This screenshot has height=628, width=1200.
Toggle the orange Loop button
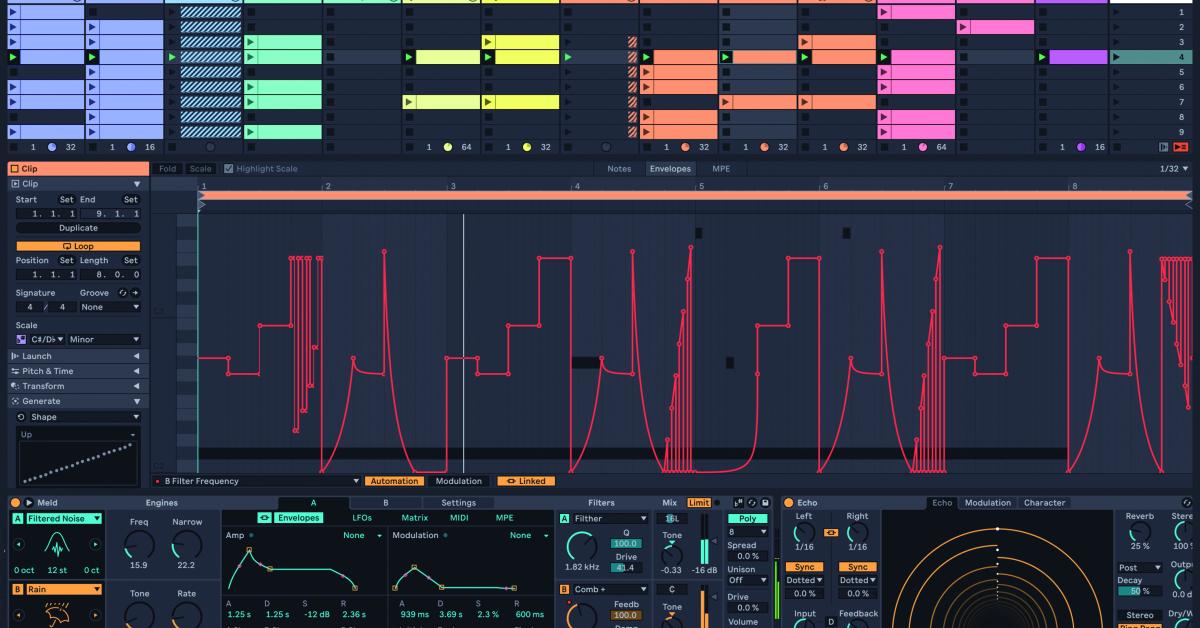tap(78, 246)
